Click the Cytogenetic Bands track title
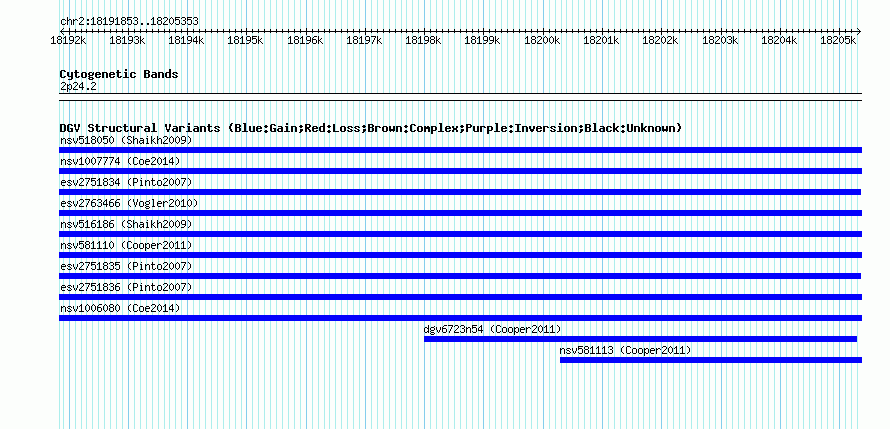 click(119, 74)
